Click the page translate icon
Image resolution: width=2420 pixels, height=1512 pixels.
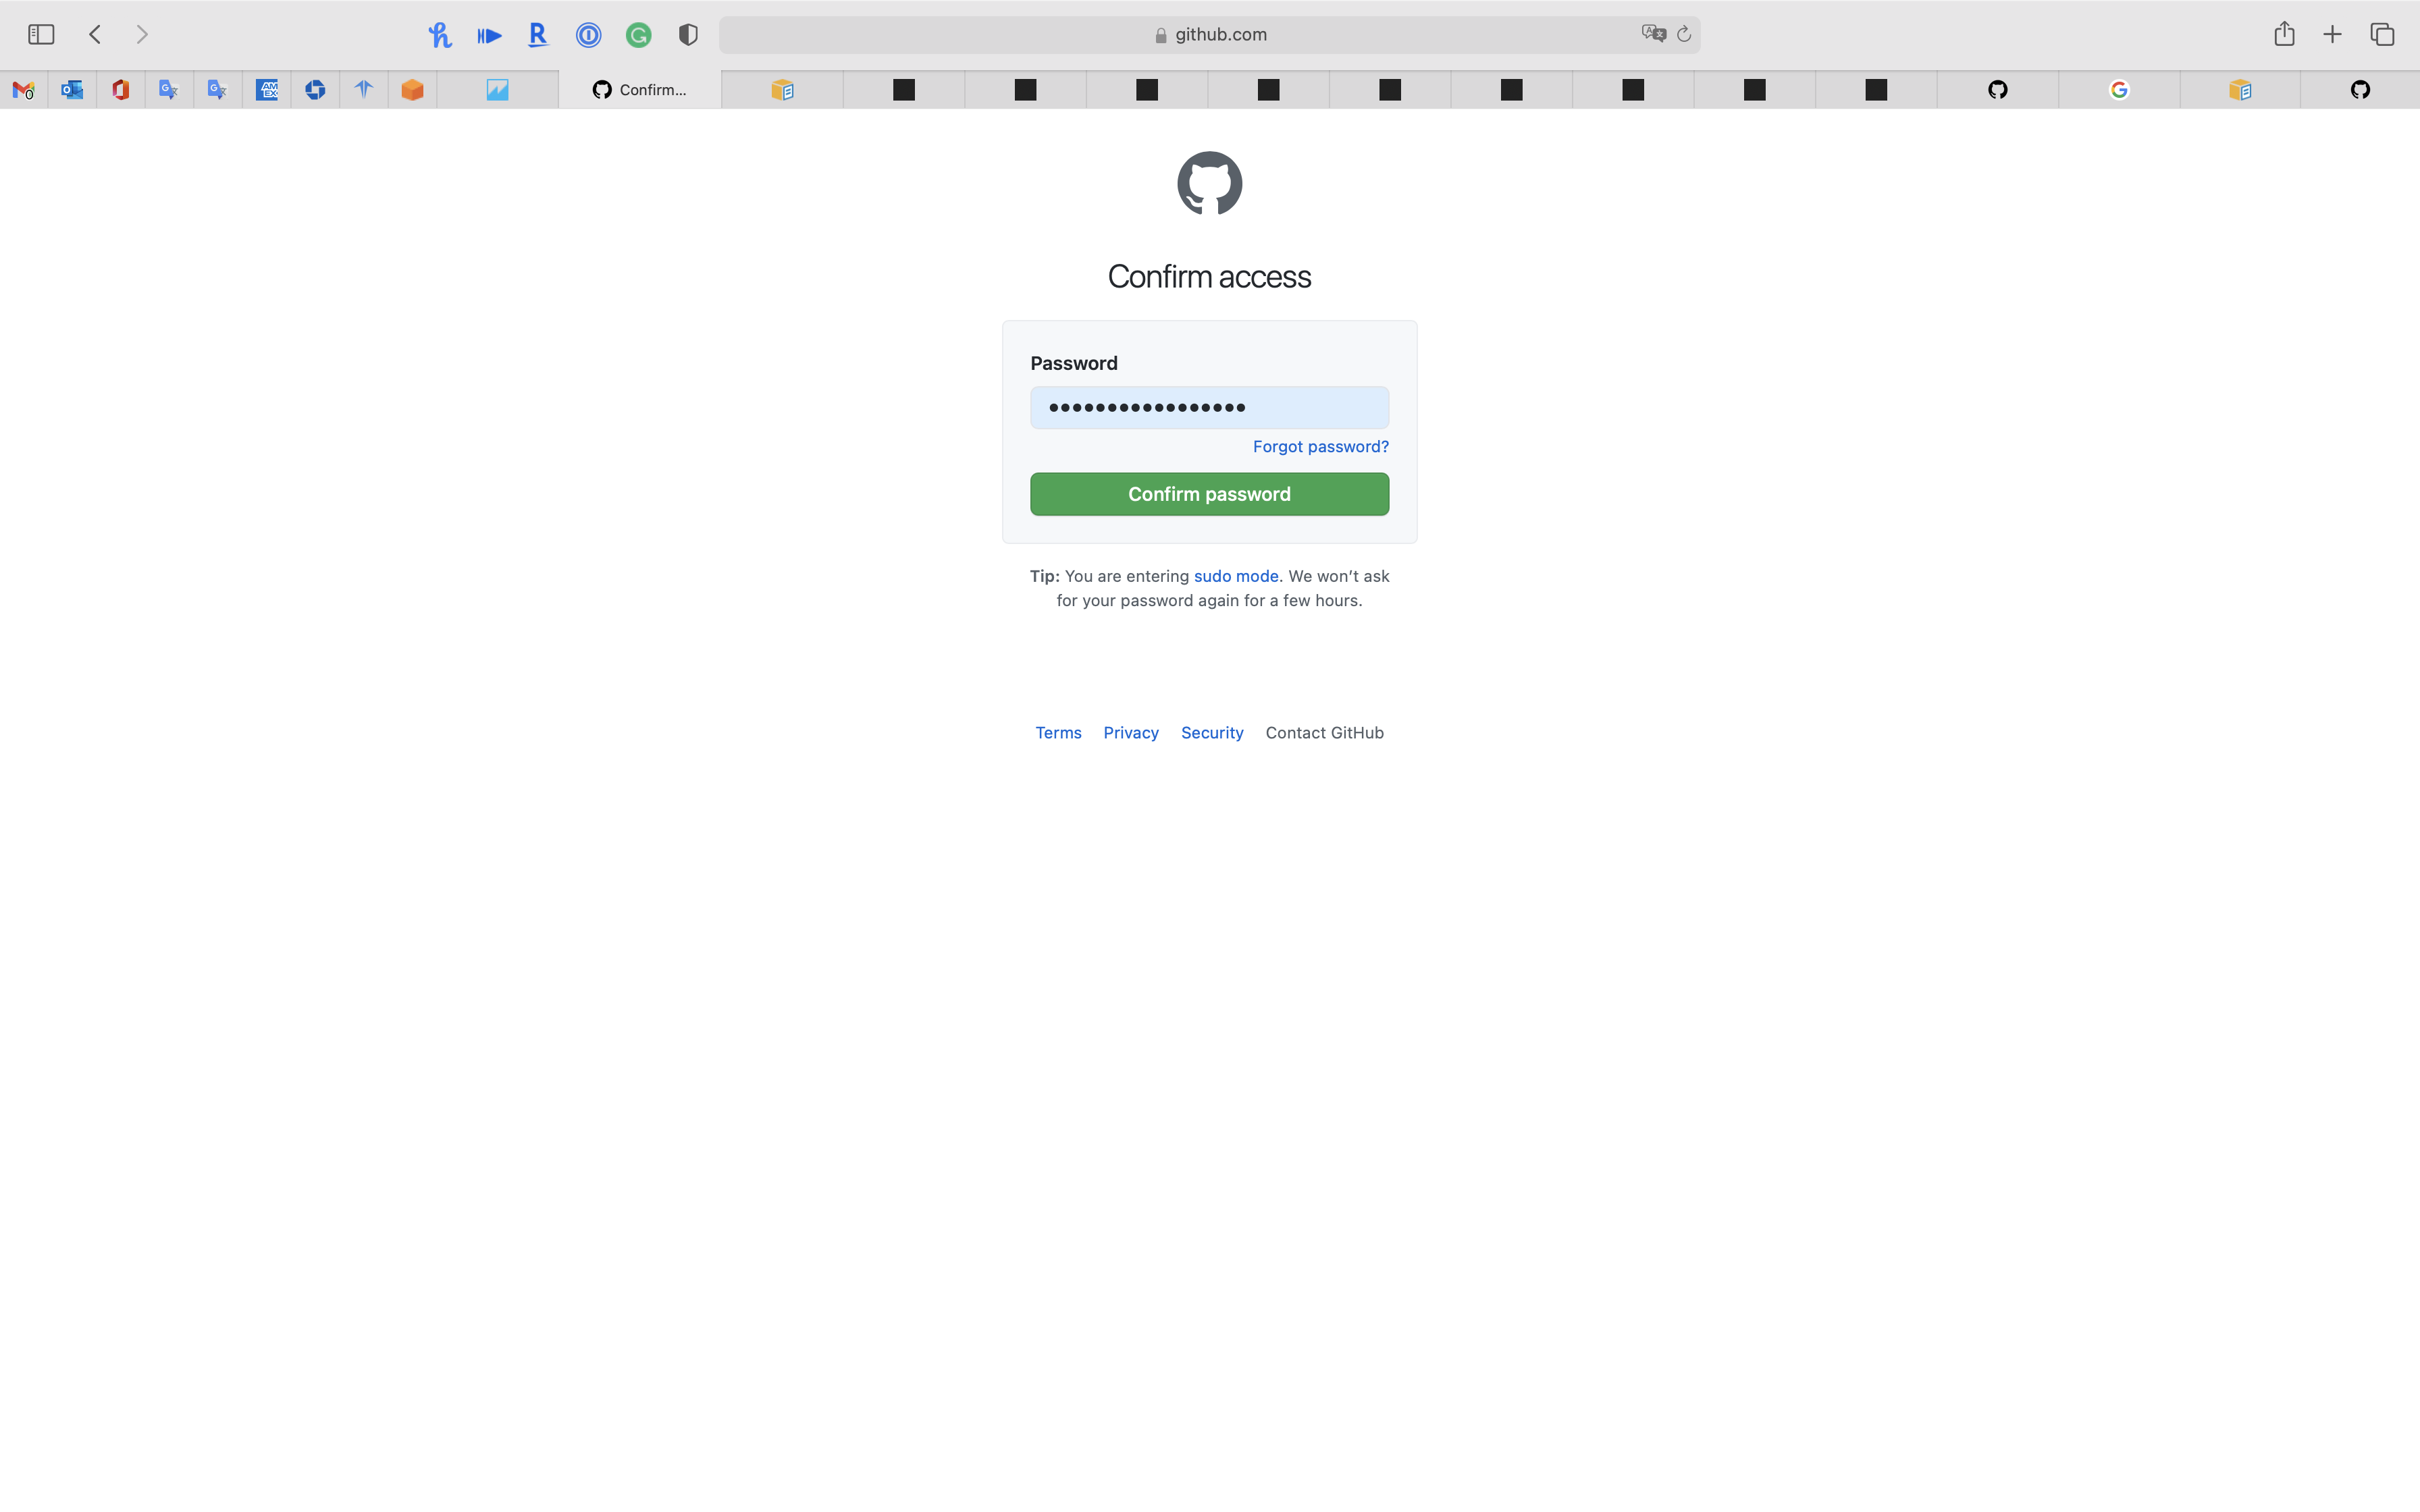point(1653,34)
